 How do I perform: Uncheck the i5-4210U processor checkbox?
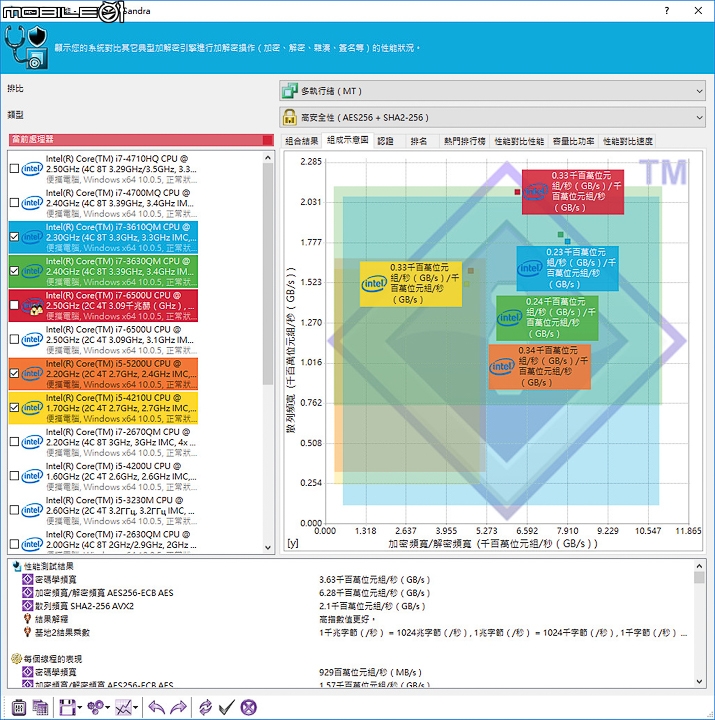point(14,408)
